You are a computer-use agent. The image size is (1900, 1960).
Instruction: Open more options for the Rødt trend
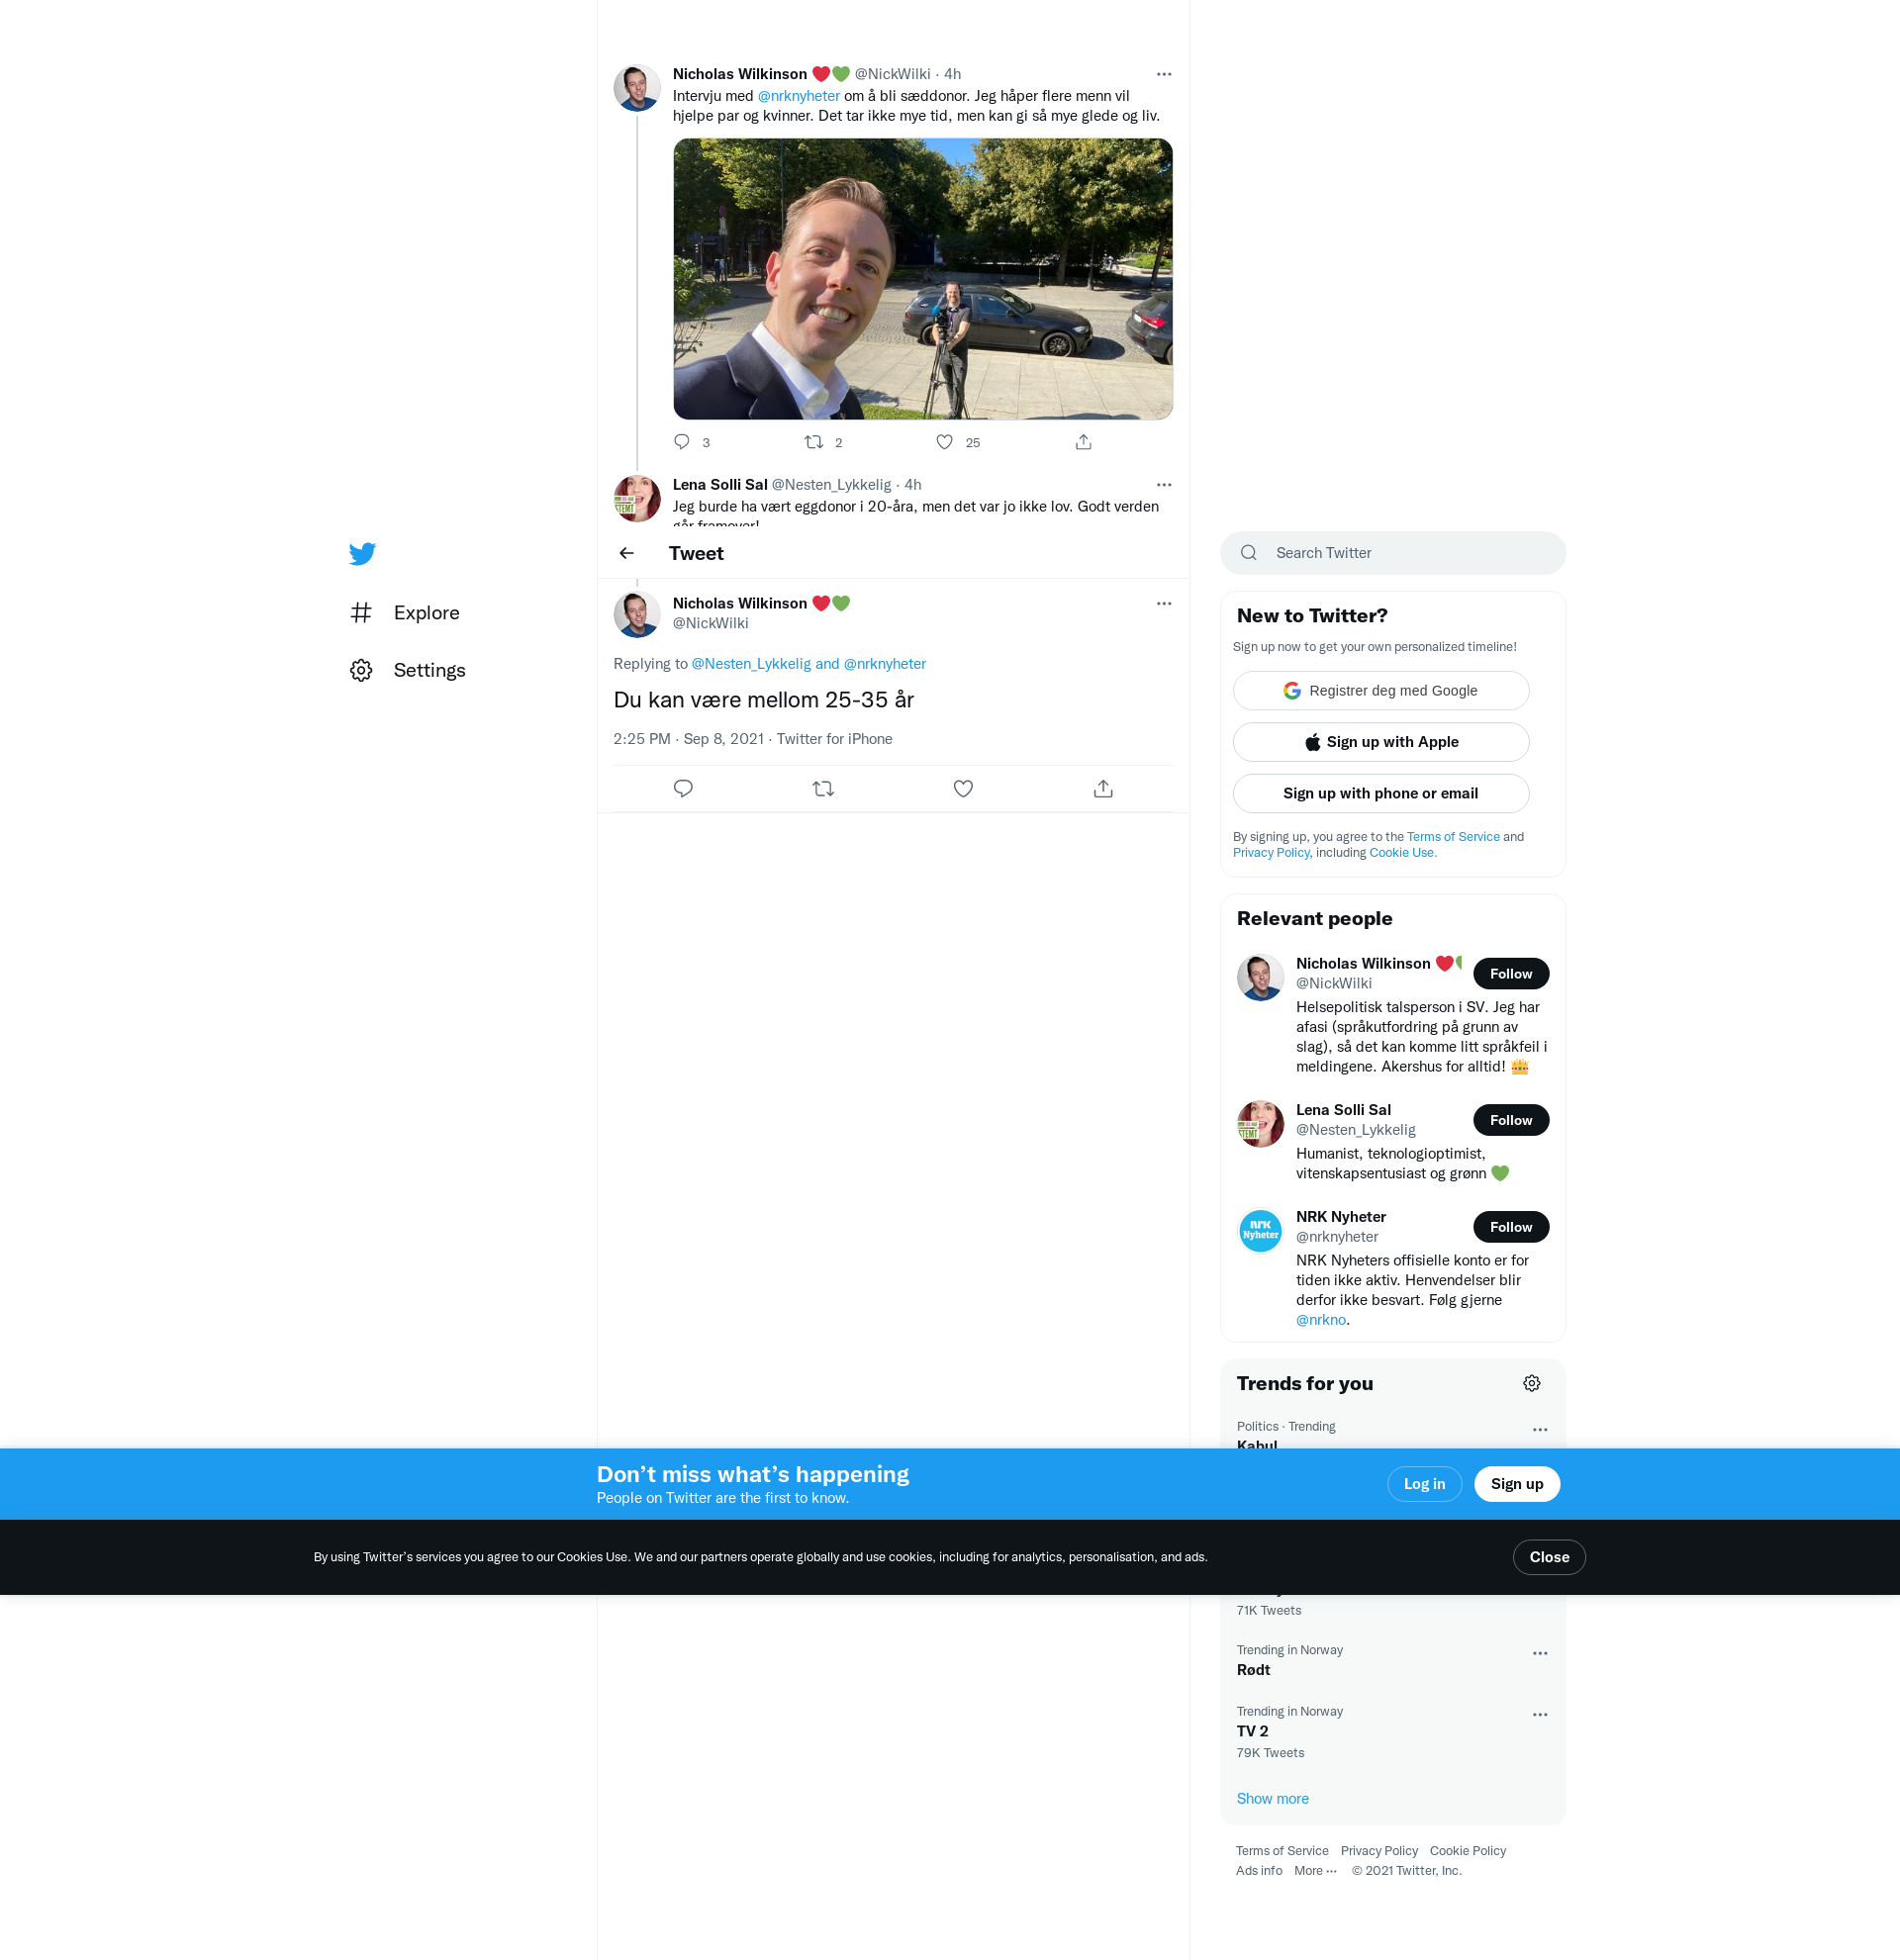click(1540, 1654)
